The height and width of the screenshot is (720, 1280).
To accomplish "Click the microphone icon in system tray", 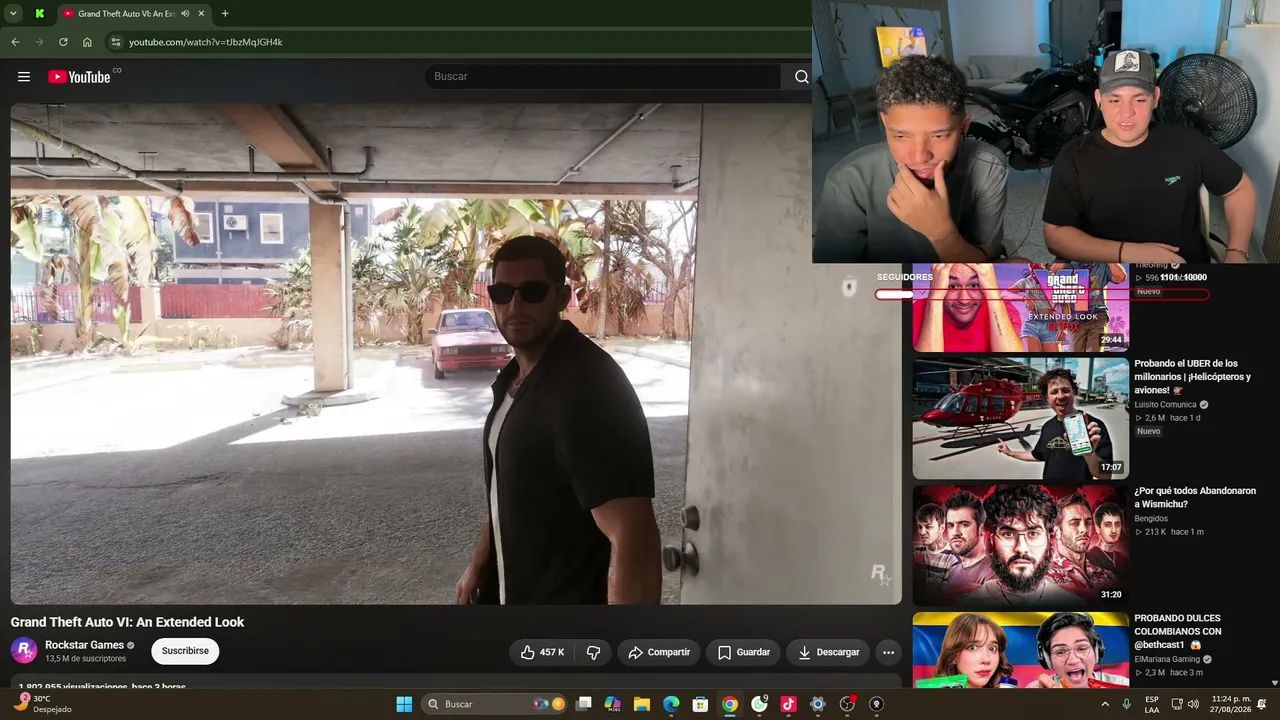I will (x=1127, y=704).
